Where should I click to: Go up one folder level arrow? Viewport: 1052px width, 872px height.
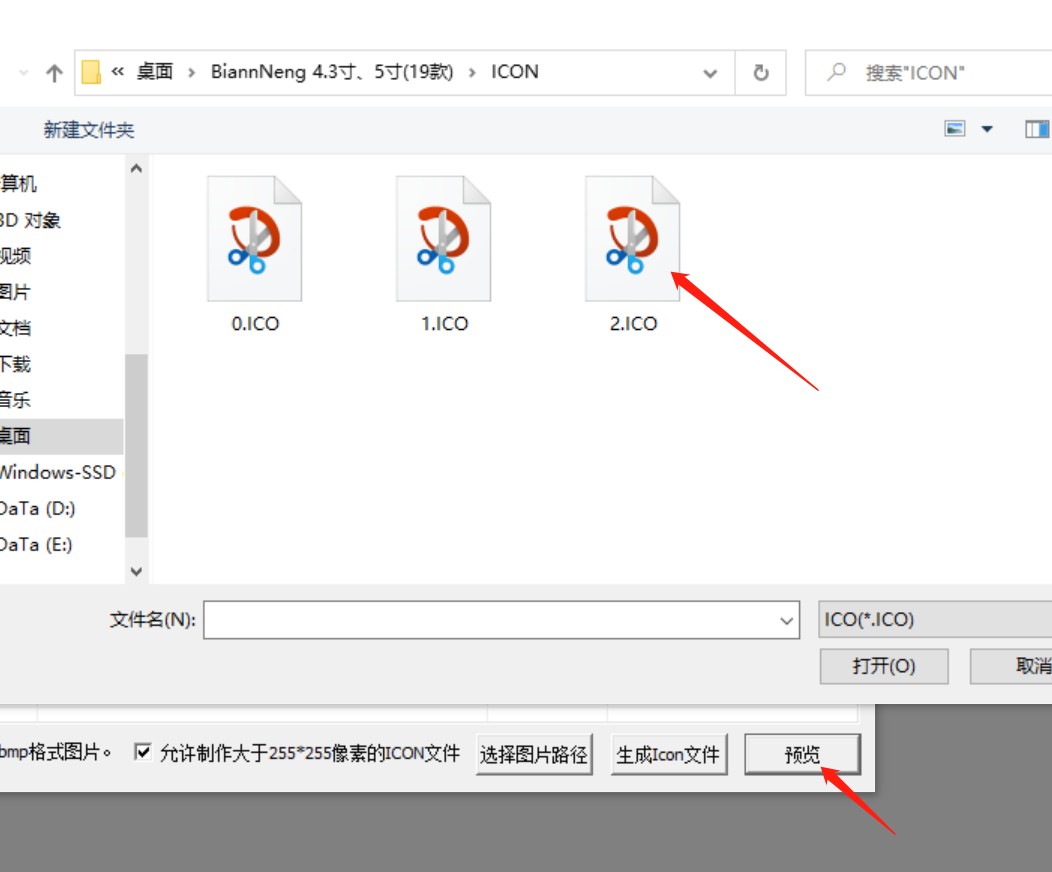pyautogui.click(x=54, y=72)
